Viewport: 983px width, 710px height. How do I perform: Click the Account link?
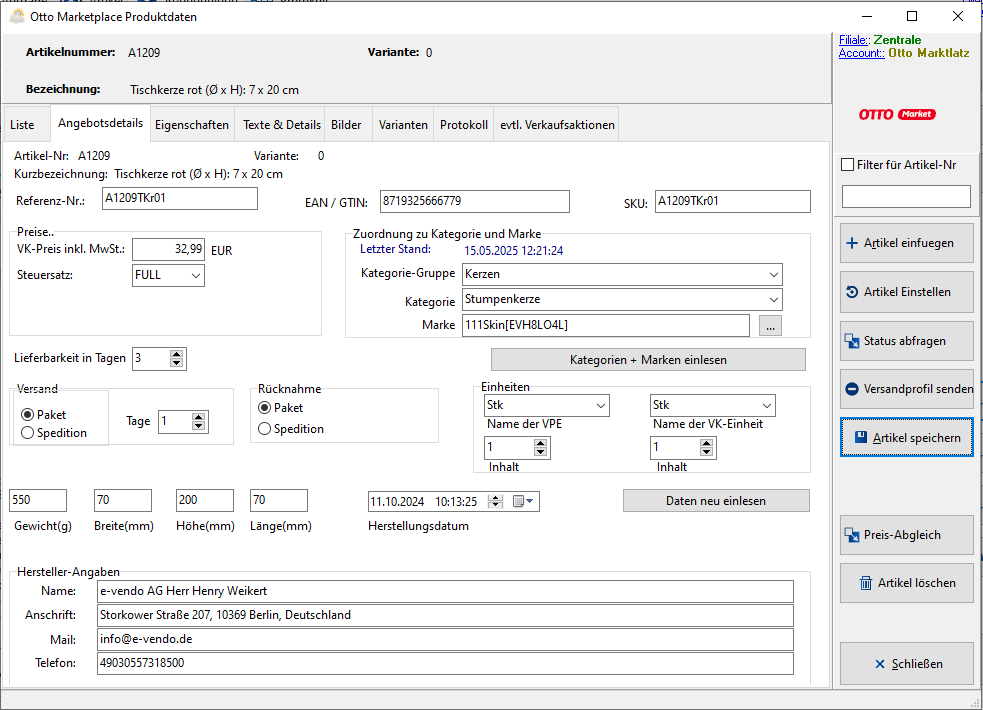click(x=862, y=53)
